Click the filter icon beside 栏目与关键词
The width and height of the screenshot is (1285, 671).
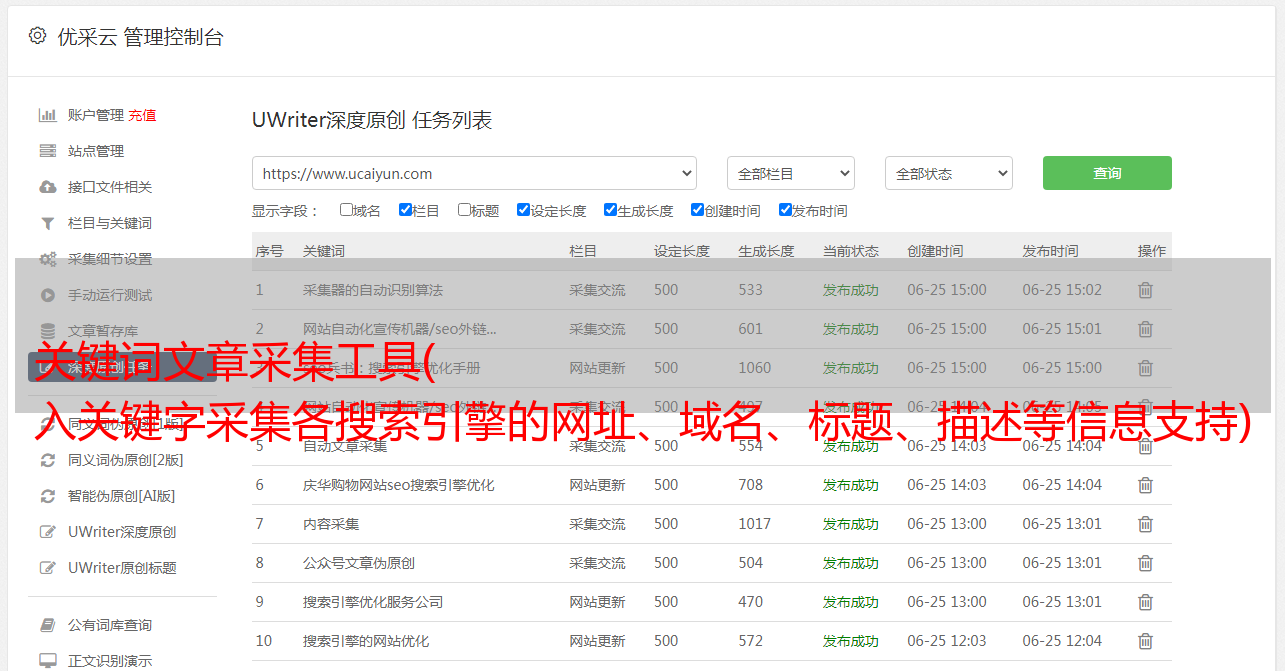[47, 223]
